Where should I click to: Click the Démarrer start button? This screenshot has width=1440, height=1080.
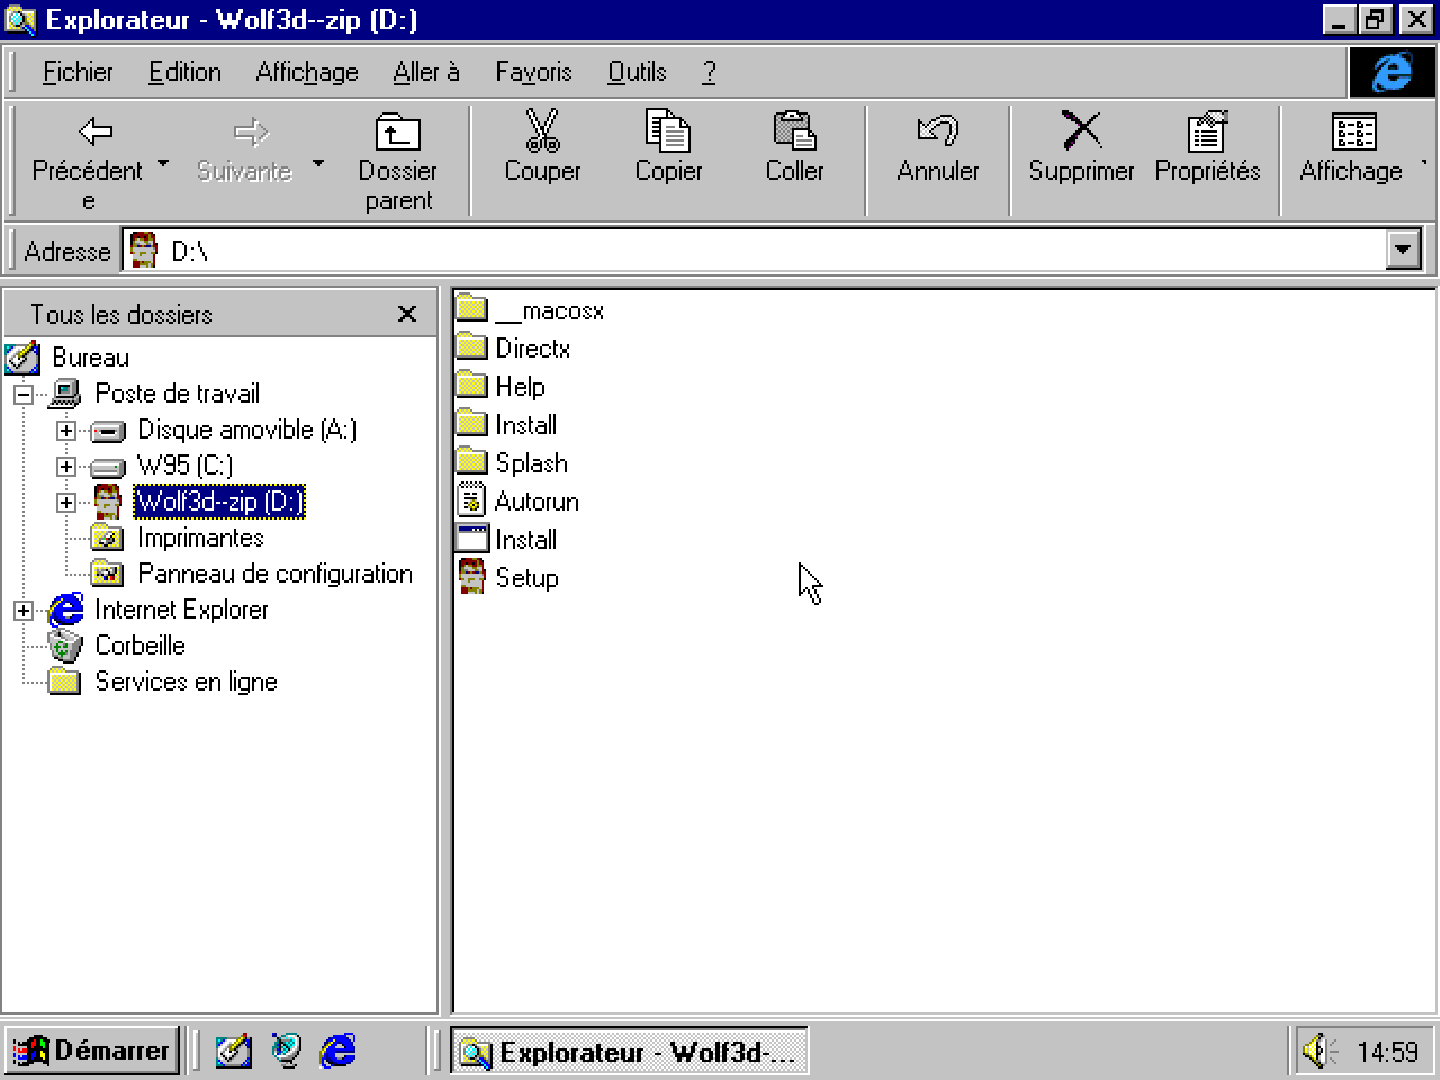pyautogui.click(x=91, y=1051)
